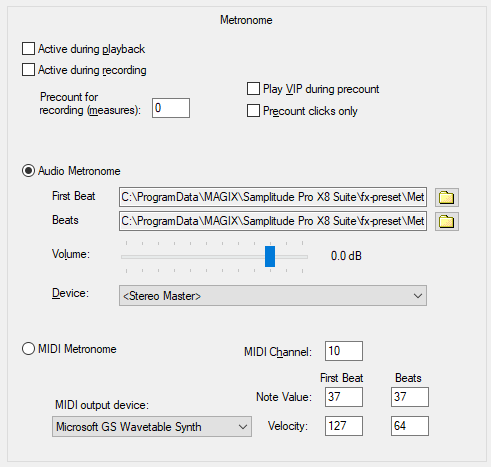Tick Precount clicks only option
The width and height of the screenshot is (491, 467).
253,111
